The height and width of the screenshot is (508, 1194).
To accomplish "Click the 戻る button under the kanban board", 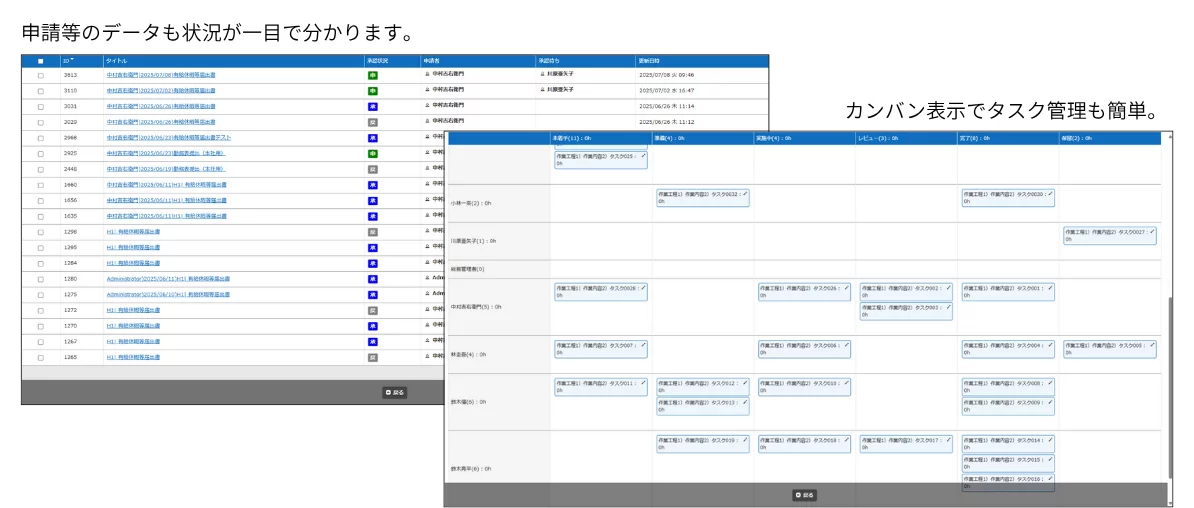I will (805, 495).
